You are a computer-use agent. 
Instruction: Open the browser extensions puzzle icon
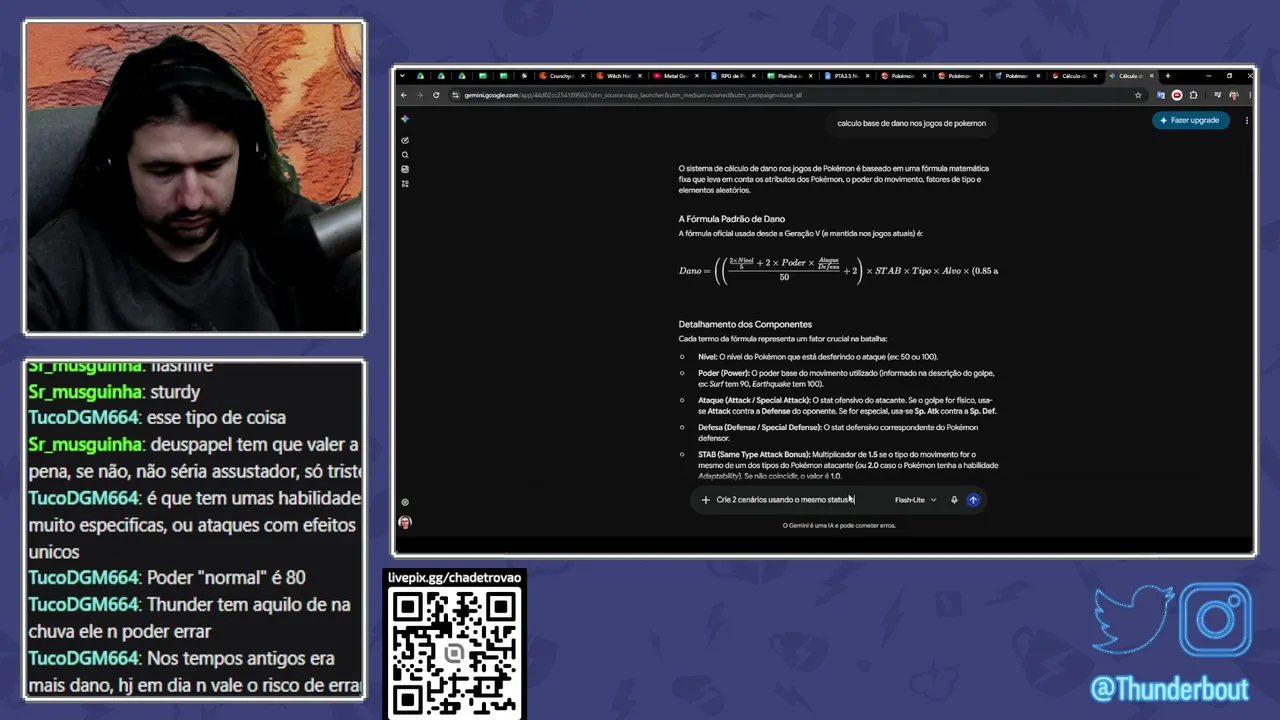click(1193, 95)
